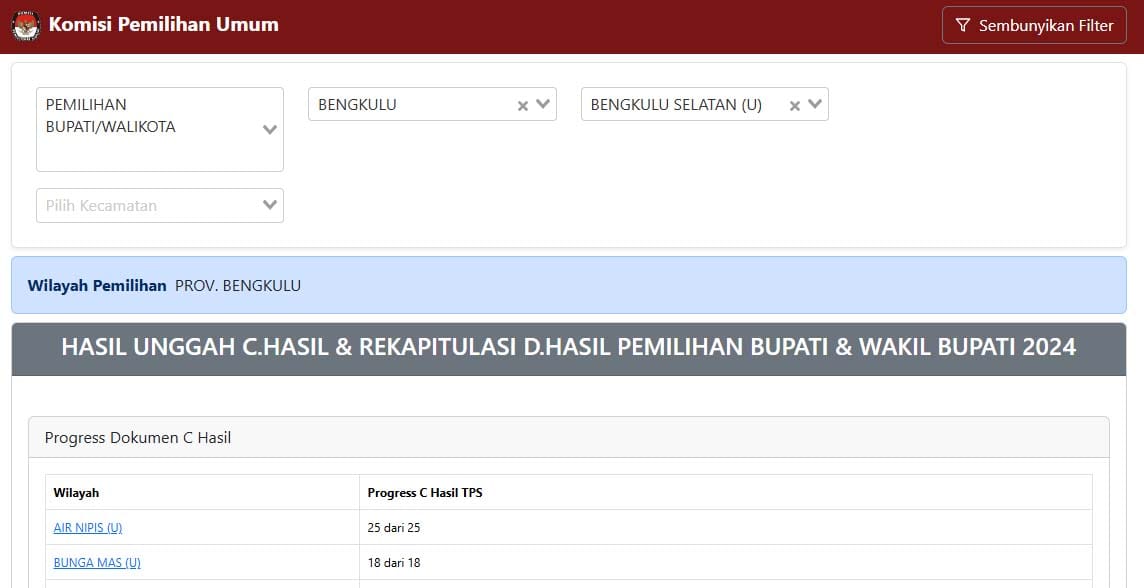Clear the BENGKULU SELATAN (U) selection
The height and width of the screenshot is (588, 1144).
[x=795, y=105]
